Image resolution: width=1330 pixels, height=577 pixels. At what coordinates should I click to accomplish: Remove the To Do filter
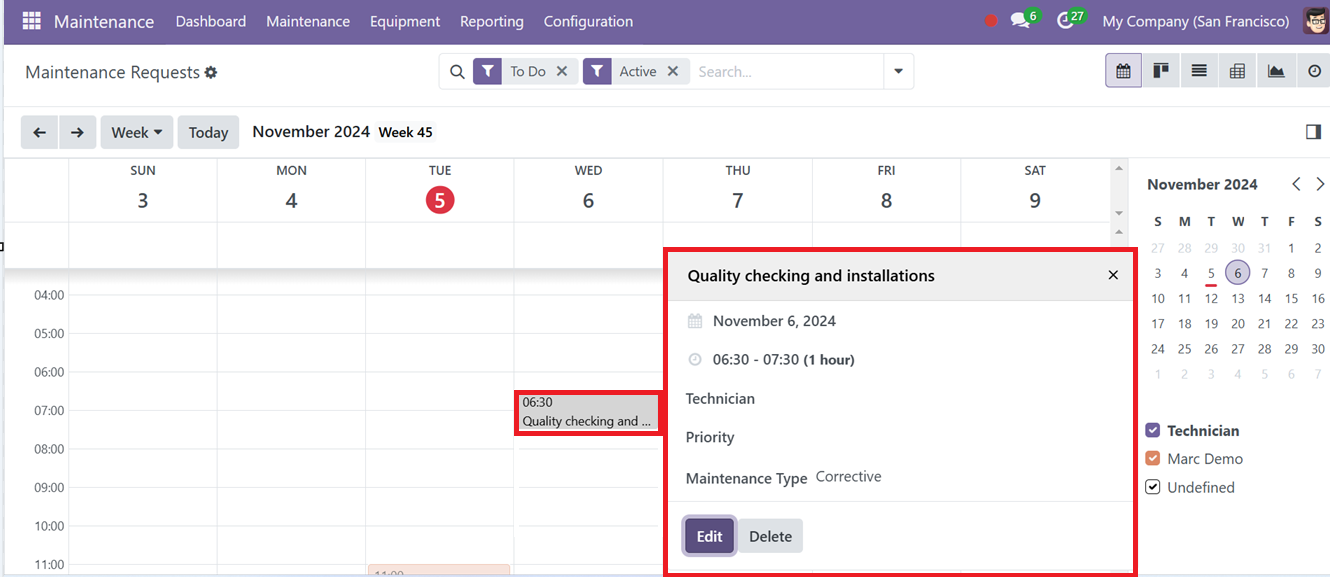point(562,71)
